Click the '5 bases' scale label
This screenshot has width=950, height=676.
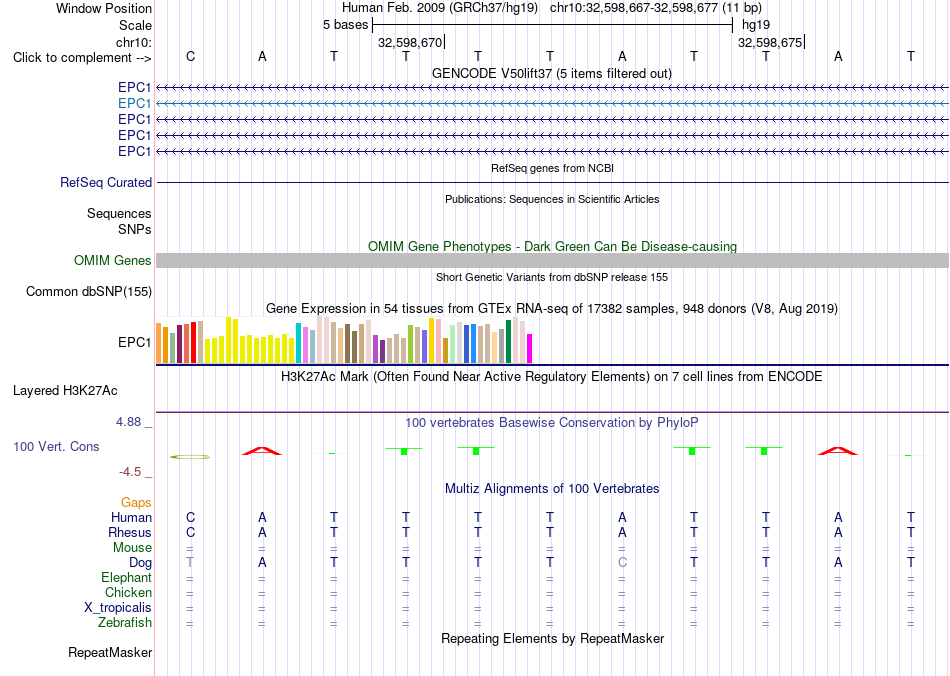[345, 25]
